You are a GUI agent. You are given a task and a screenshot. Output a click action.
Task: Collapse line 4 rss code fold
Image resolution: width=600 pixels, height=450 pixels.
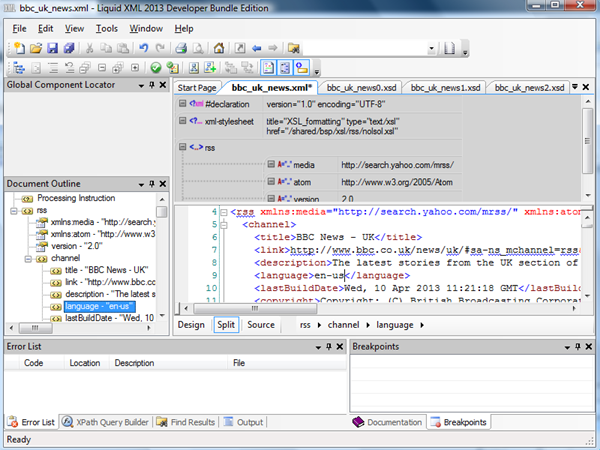point(224,212)
